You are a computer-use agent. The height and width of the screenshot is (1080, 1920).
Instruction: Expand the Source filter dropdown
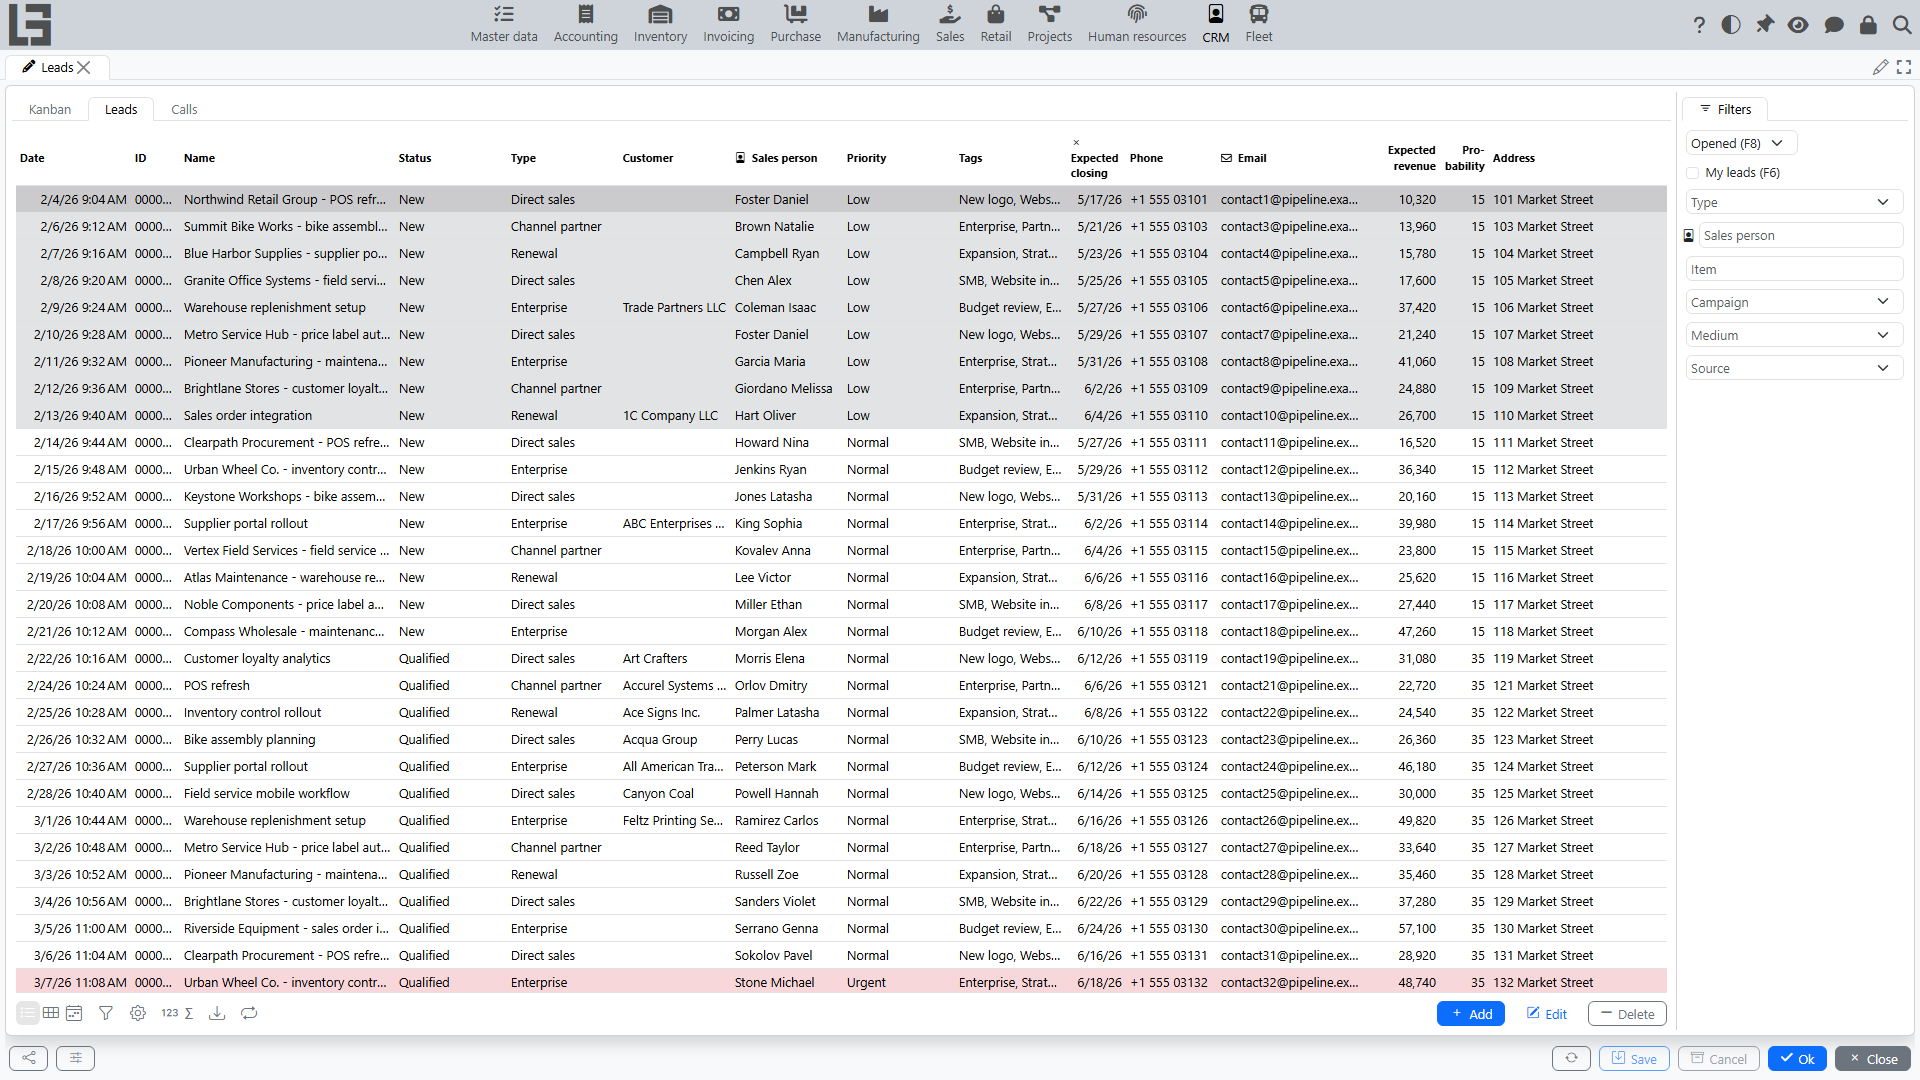tap(1794, 368)
